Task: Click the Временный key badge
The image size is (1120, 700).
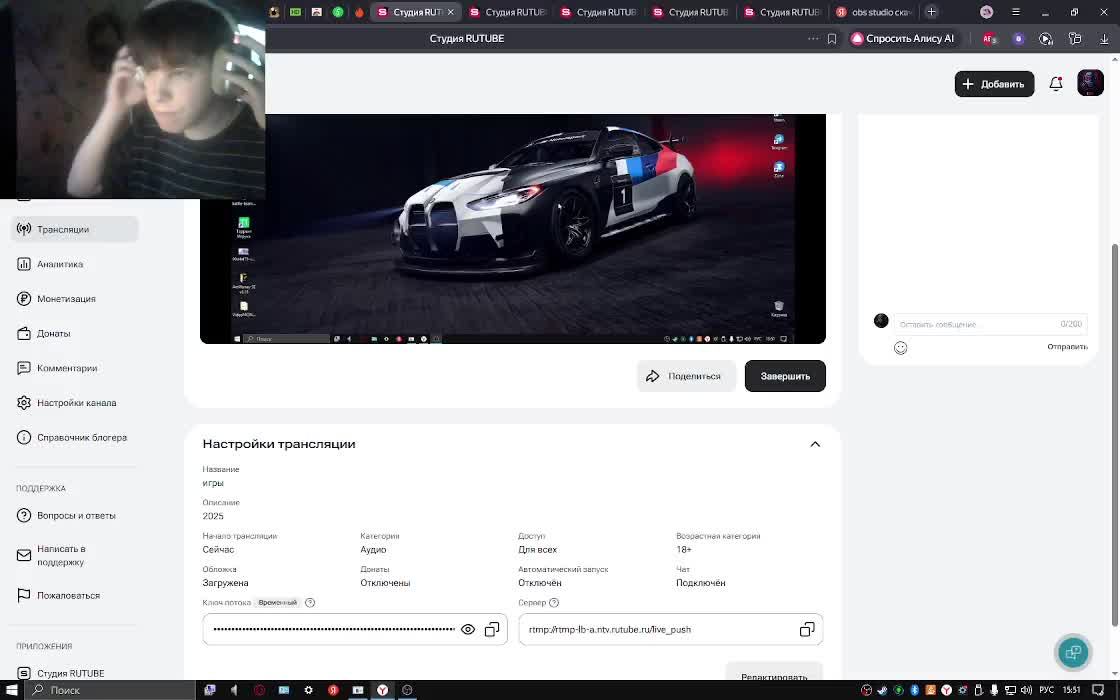Action: 277,602
